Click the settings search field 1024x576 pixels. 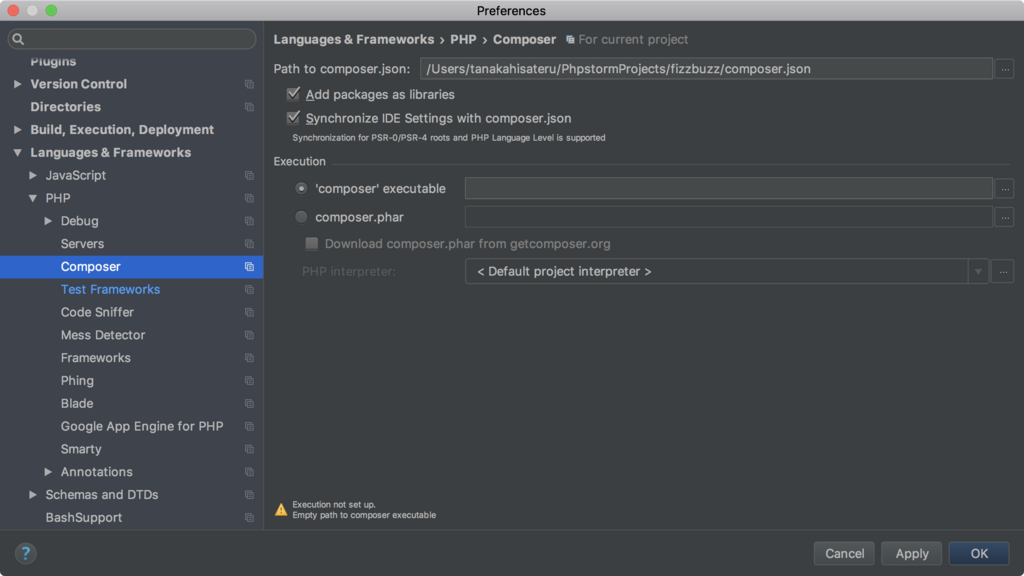click(132, 39)
